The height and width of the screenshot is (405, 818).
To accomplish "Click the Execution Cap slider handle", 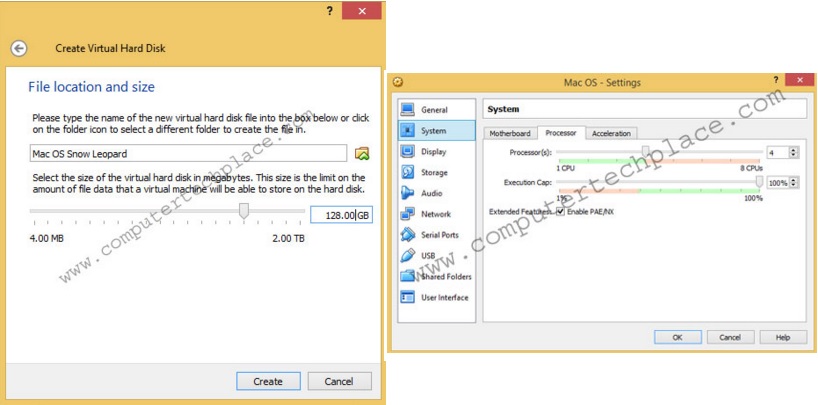I will 759,181.
